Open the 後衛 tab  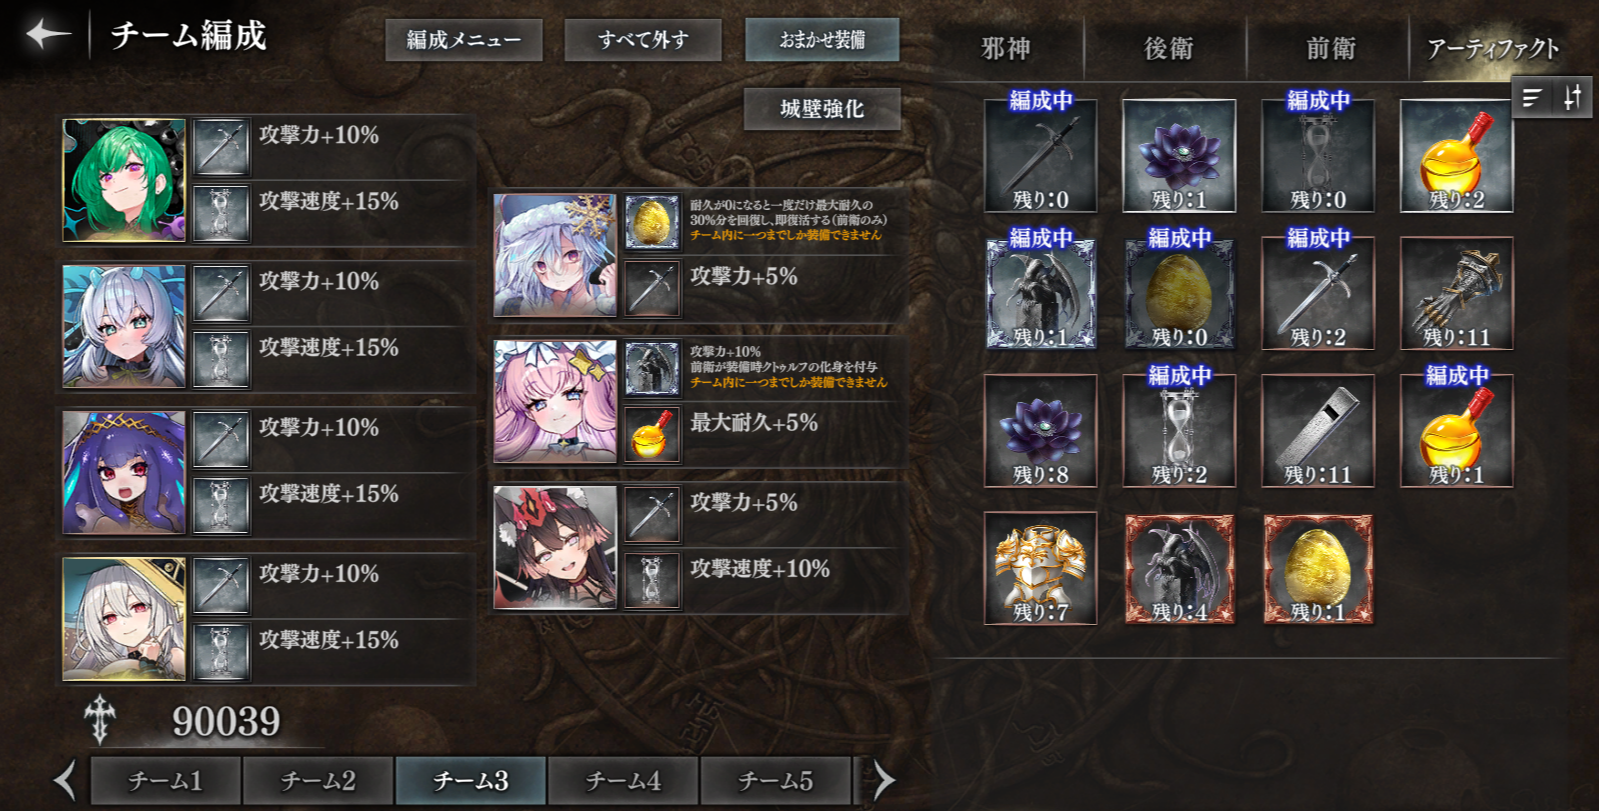pyautogui.click(x=1168, y=48)
